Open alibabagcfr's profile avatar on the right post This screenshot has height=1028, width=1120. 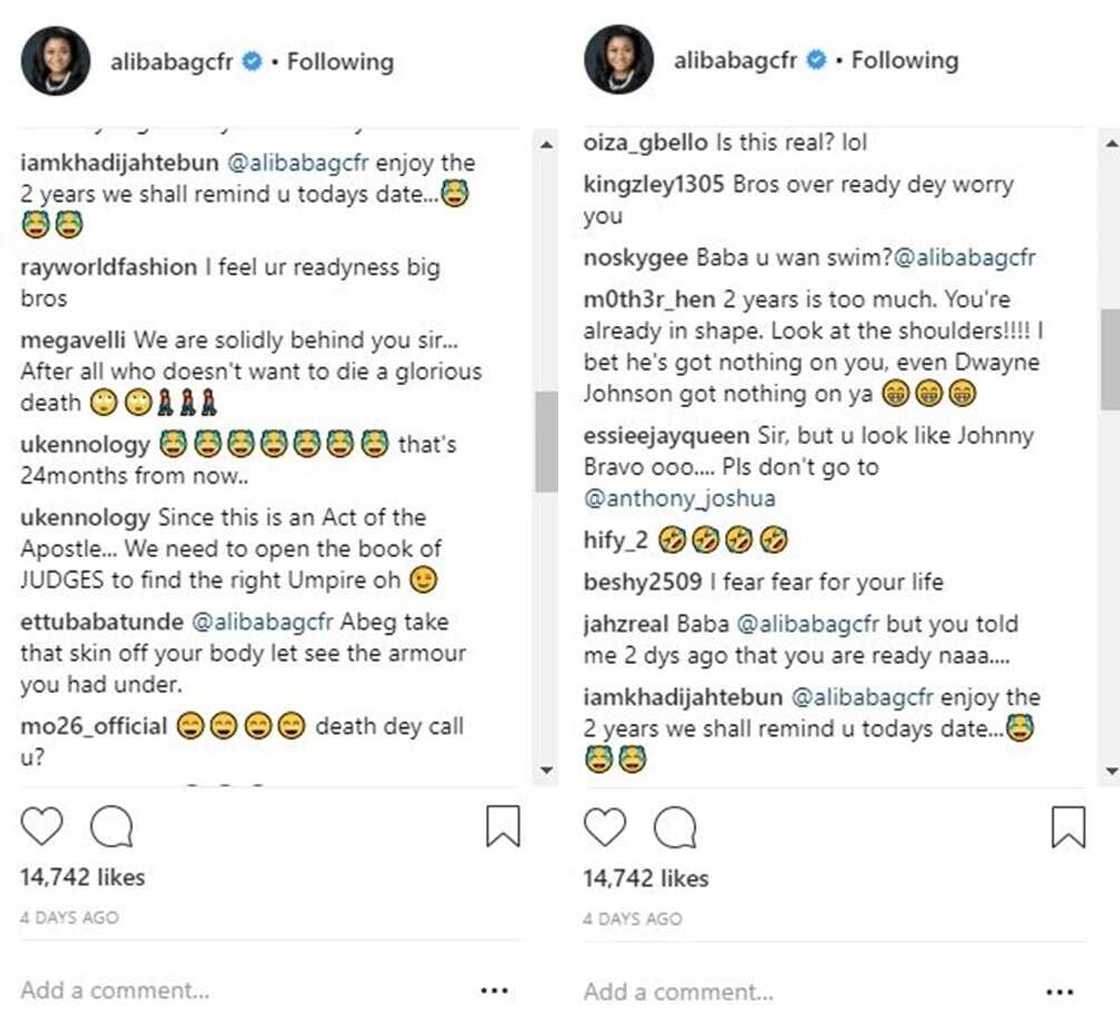617,61
